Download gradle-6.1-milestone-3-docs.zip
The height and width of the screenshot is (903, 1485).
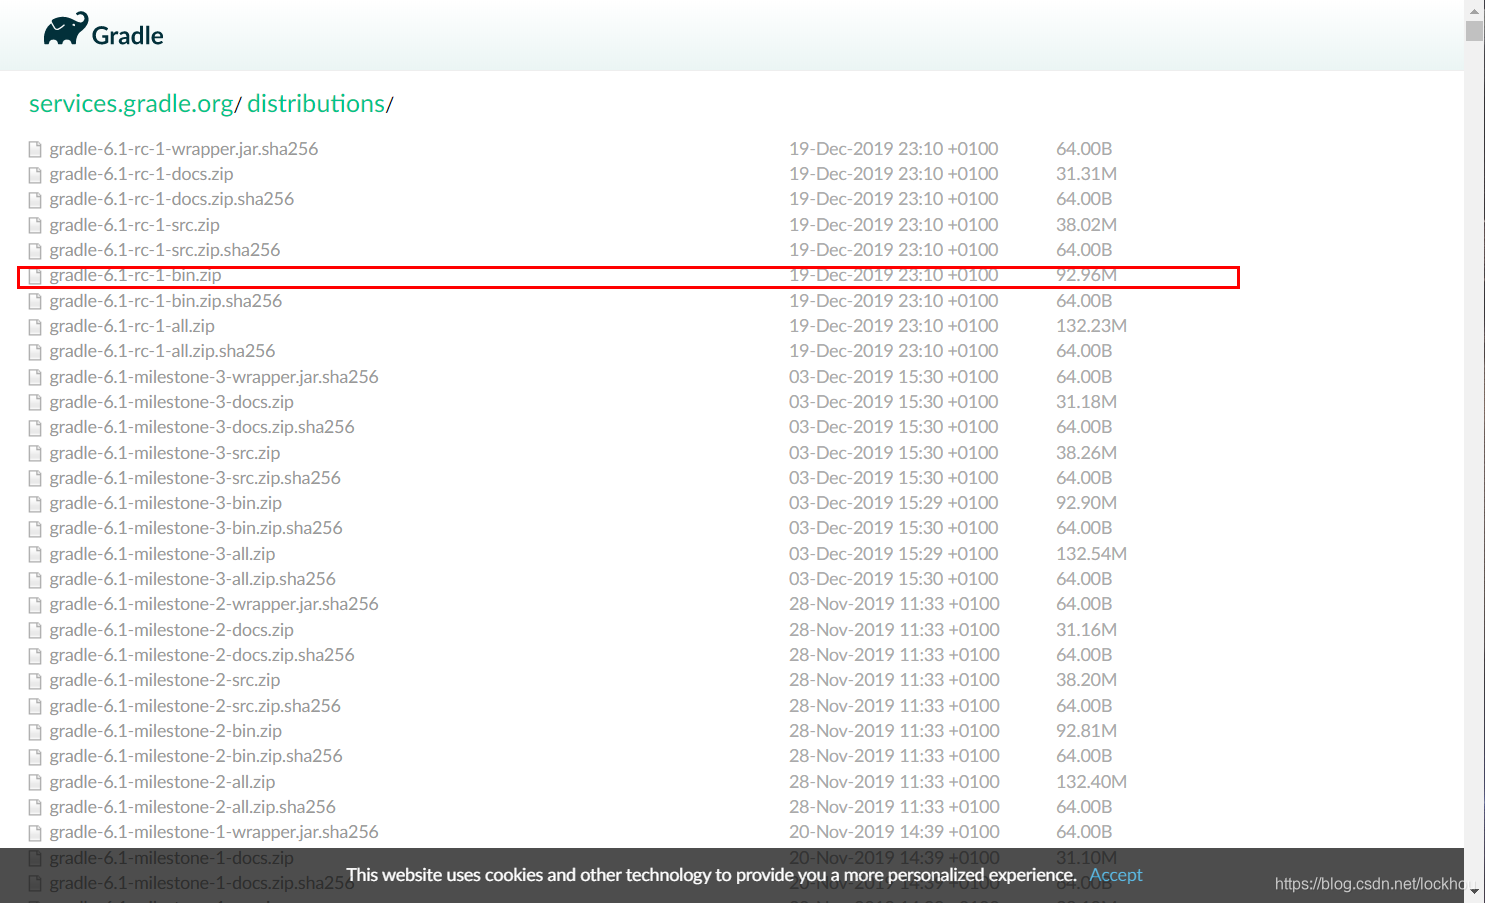(171, 402)
